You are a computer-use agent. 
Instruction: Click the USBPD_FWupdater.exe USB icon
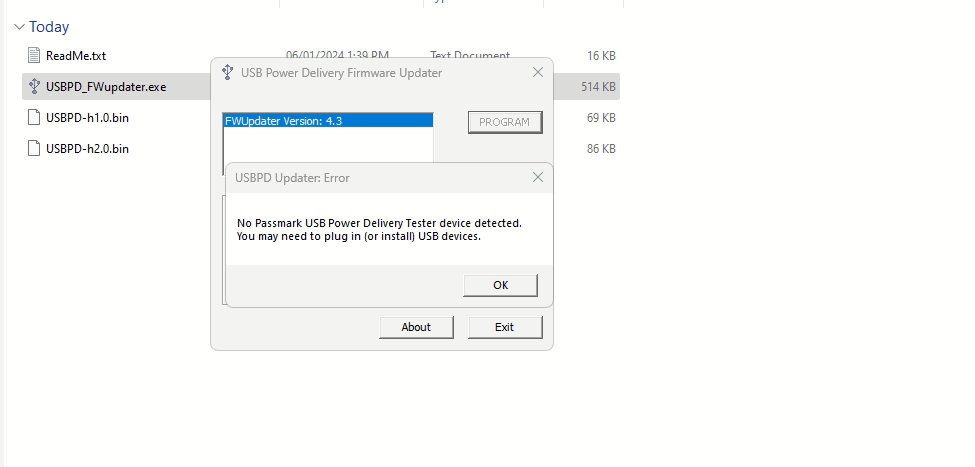(34, 86)
